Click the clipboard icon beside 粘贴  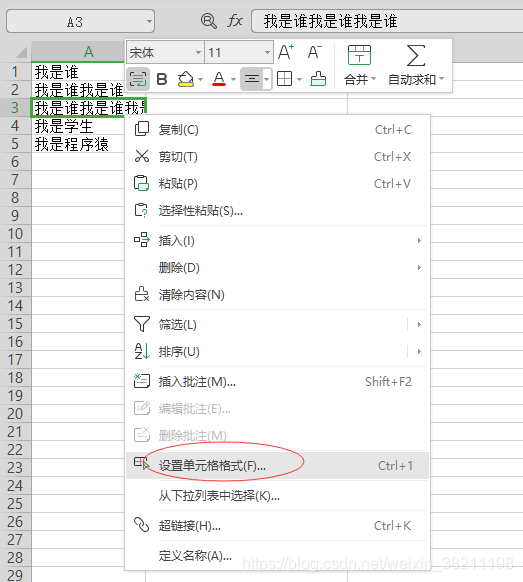pyautogui.click(x=141, y=183)
